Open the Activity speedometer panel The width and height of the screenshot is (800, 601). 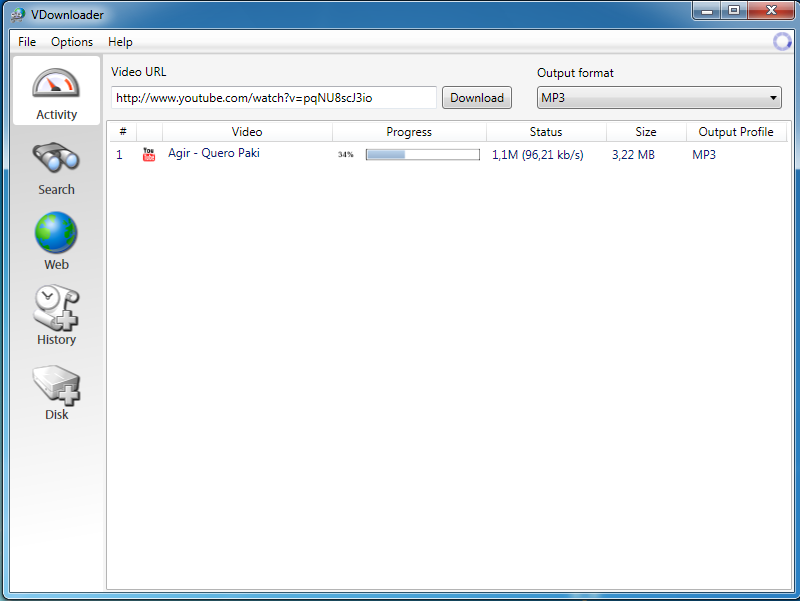point(56,92)
